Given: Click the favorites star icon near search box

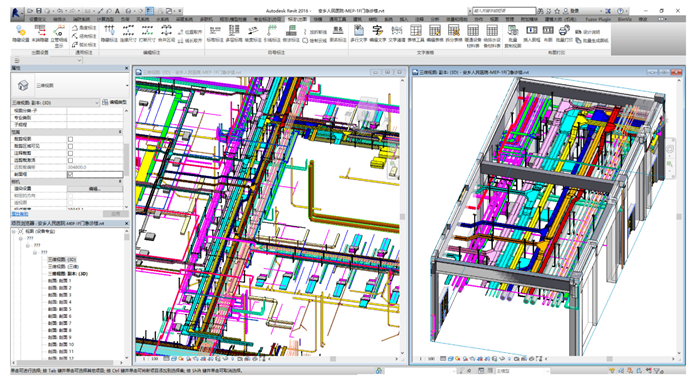Looking at the screenshot, I should 557,11.
